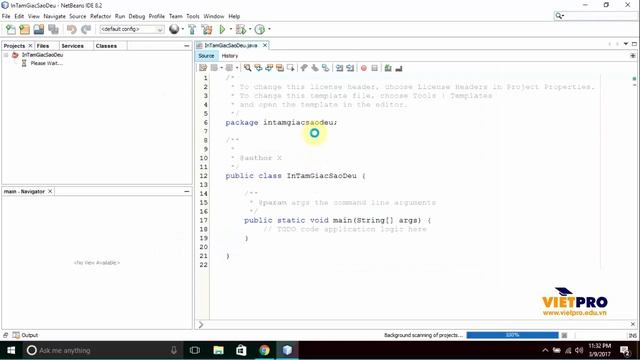This screenshot has height=360, width=640.
Task: Open the File menu
Action: pyautogui.click(x=6, y=16)
